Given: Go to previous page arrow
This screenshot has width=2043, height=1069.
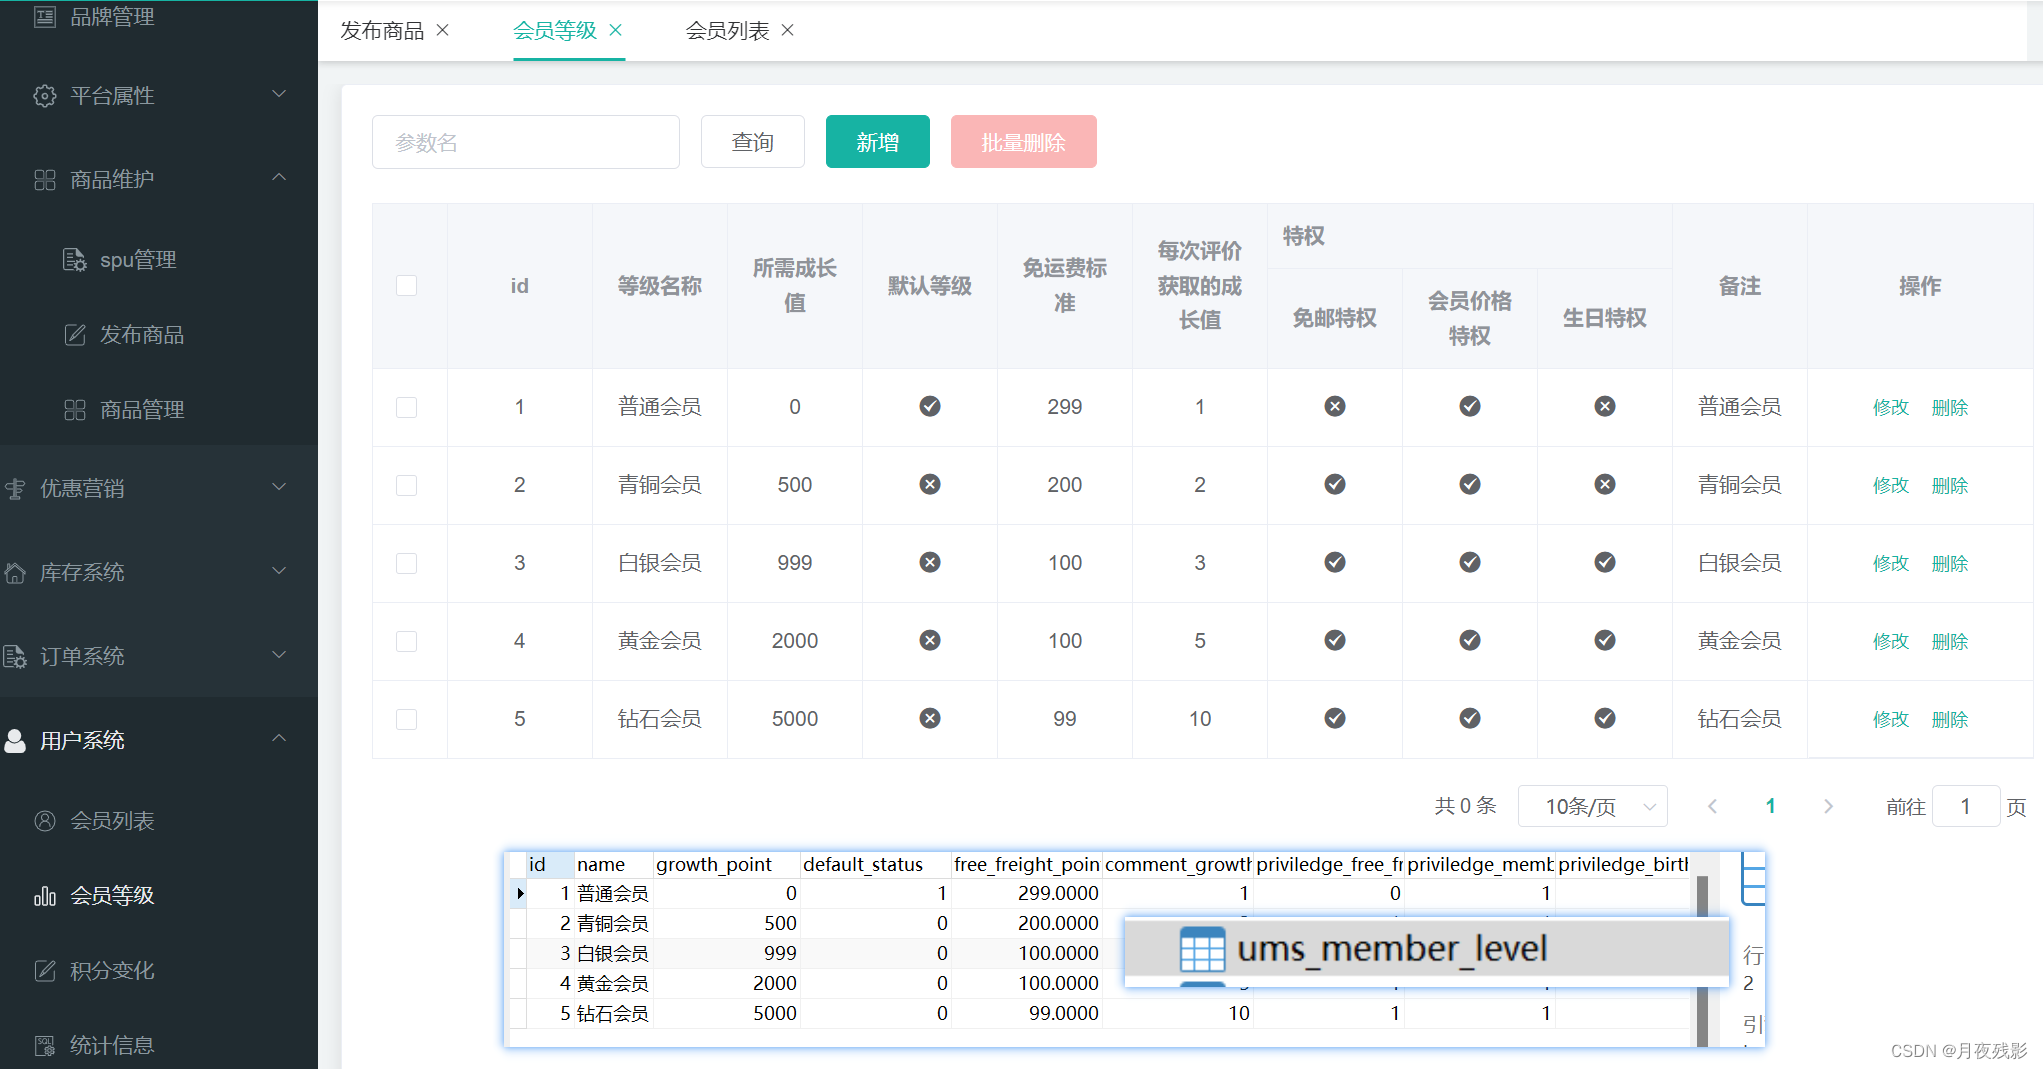Looking at the screenshot, I should click(1712, 806).
